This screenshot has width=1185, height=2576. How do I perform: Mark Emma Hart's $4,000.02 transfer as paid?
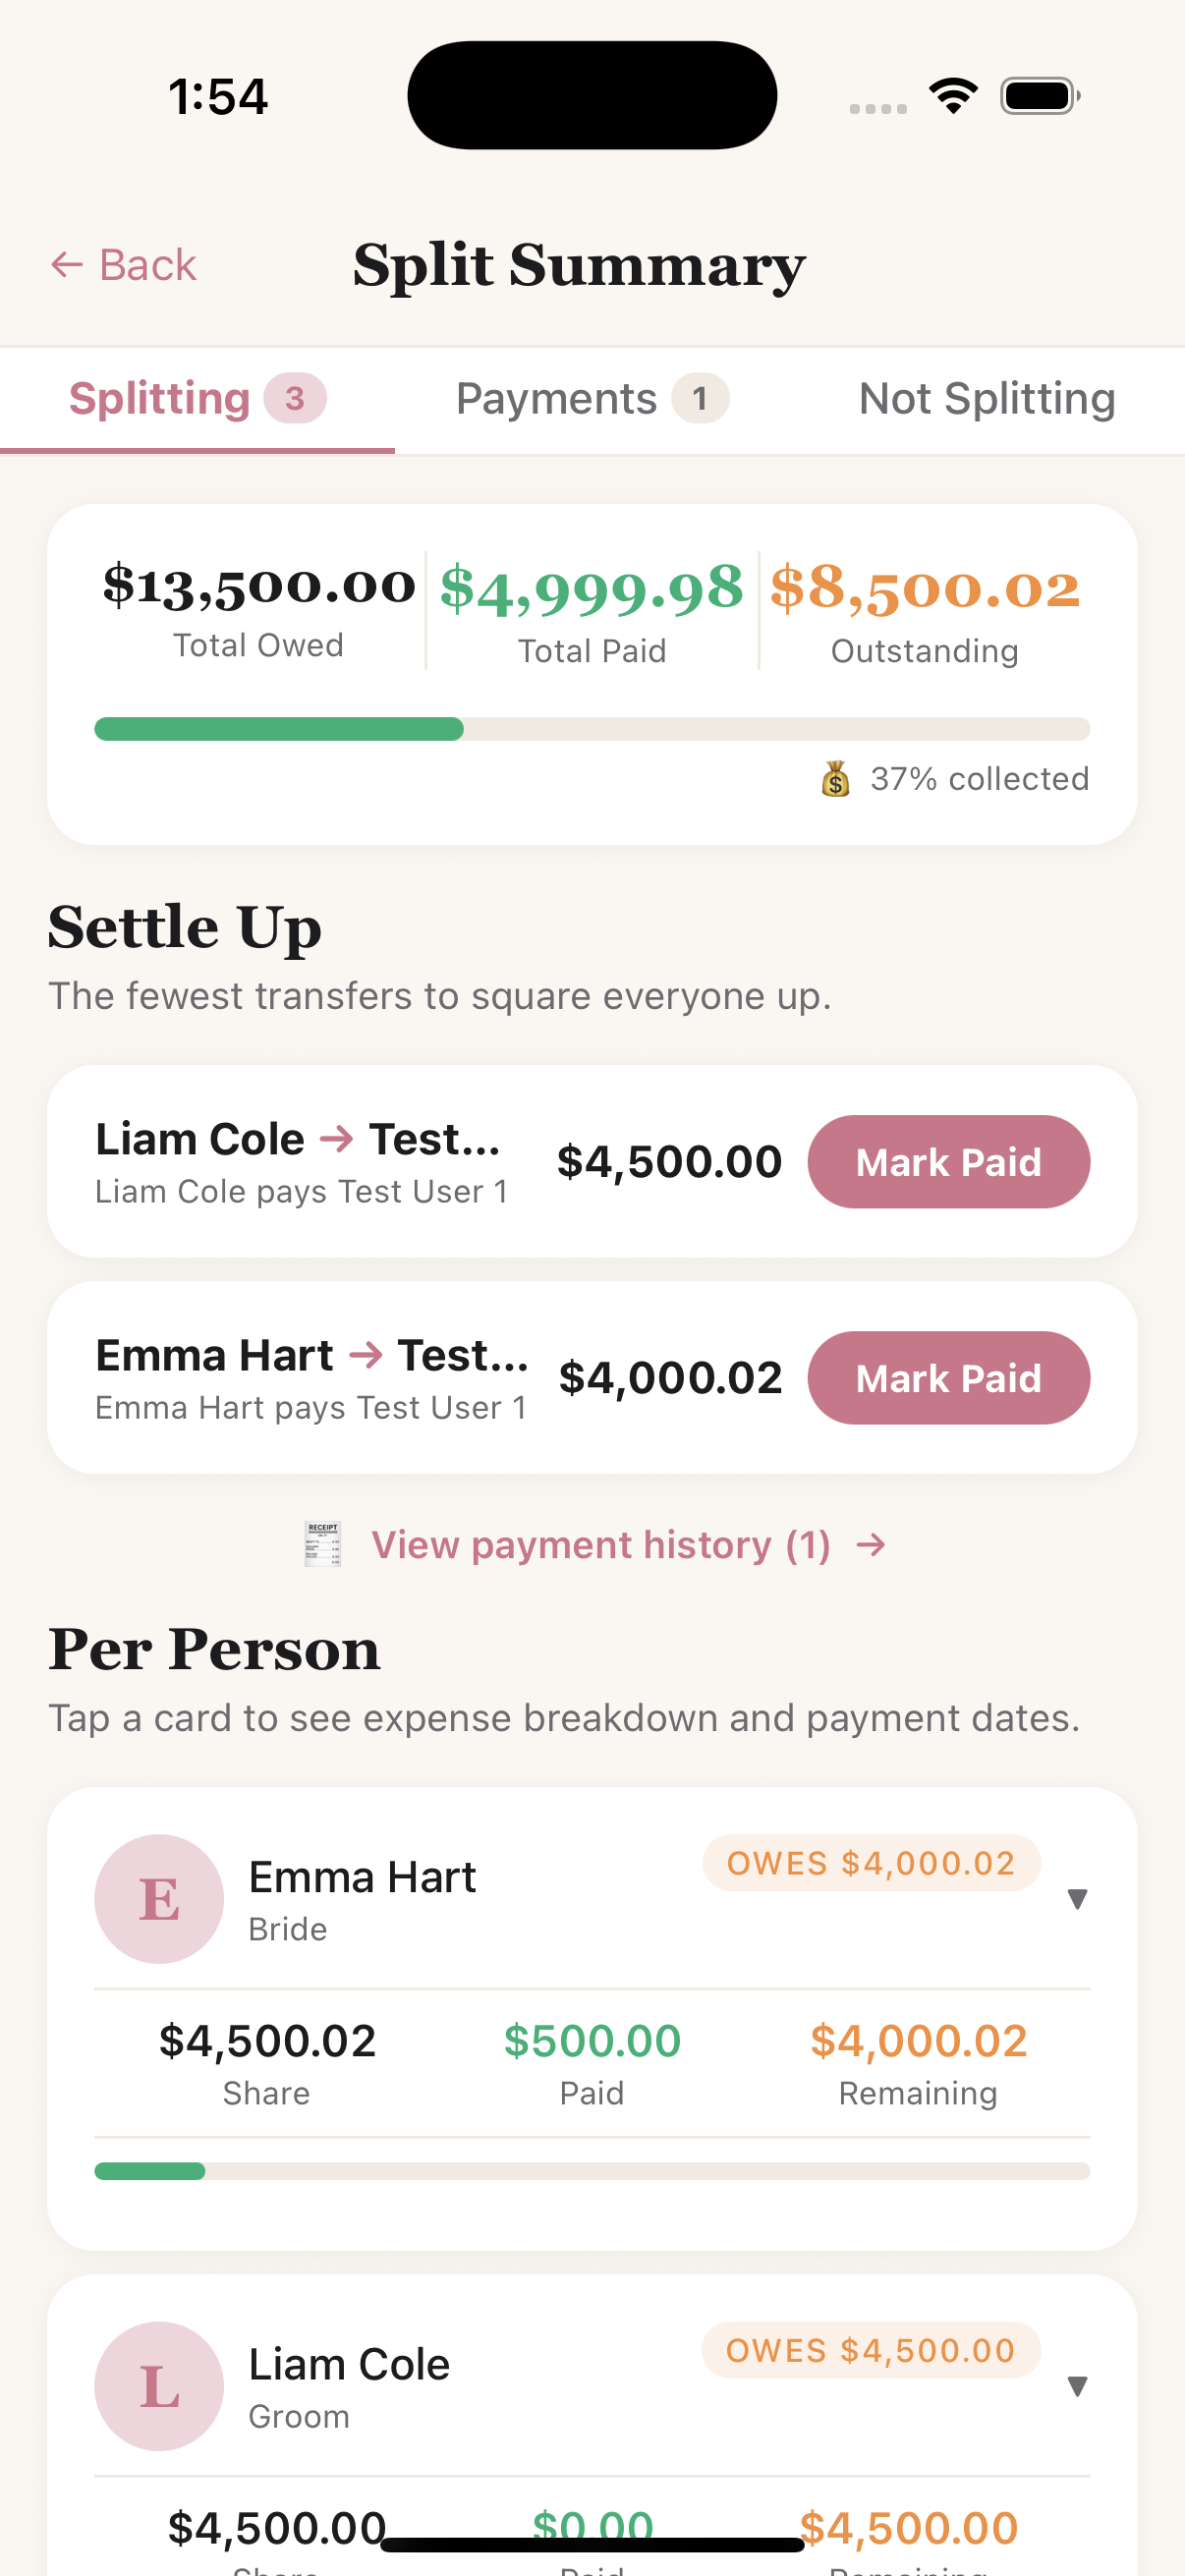948,1377
